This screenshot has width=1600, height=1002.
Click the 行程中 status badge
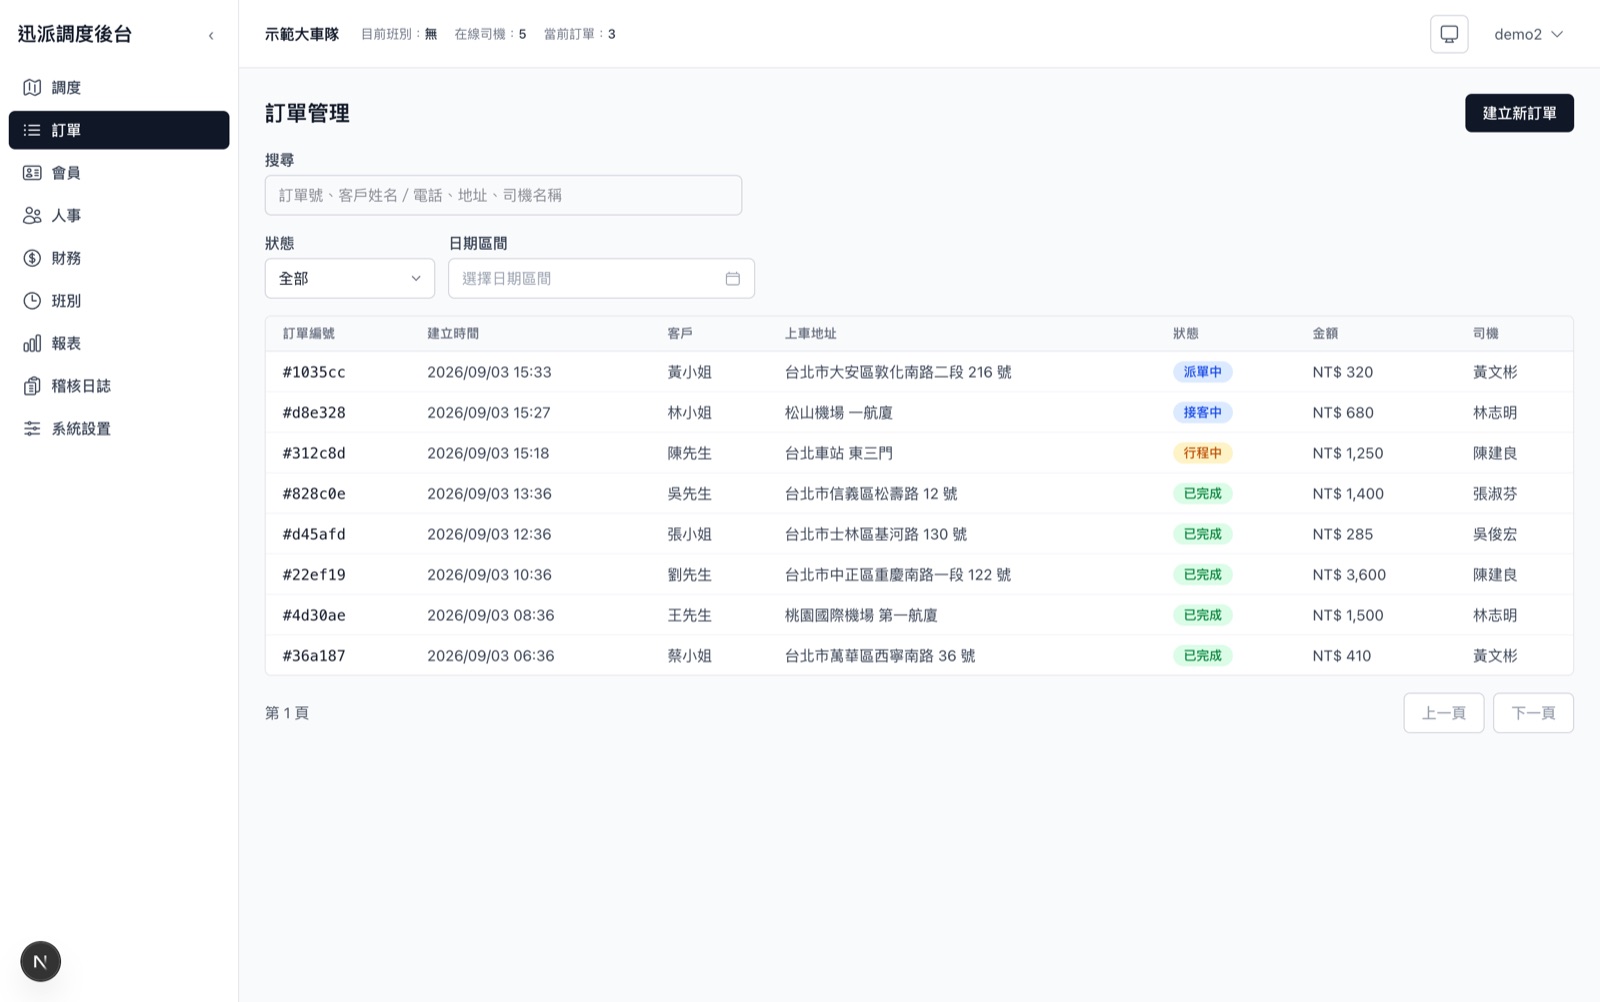[1202, 453]
